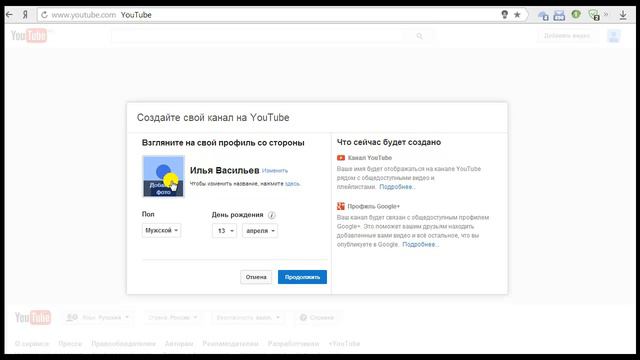Click the Изменить link next to the name
Viewport: 640px width, 360px height.
pyautogui.click(x=275, y=171)
